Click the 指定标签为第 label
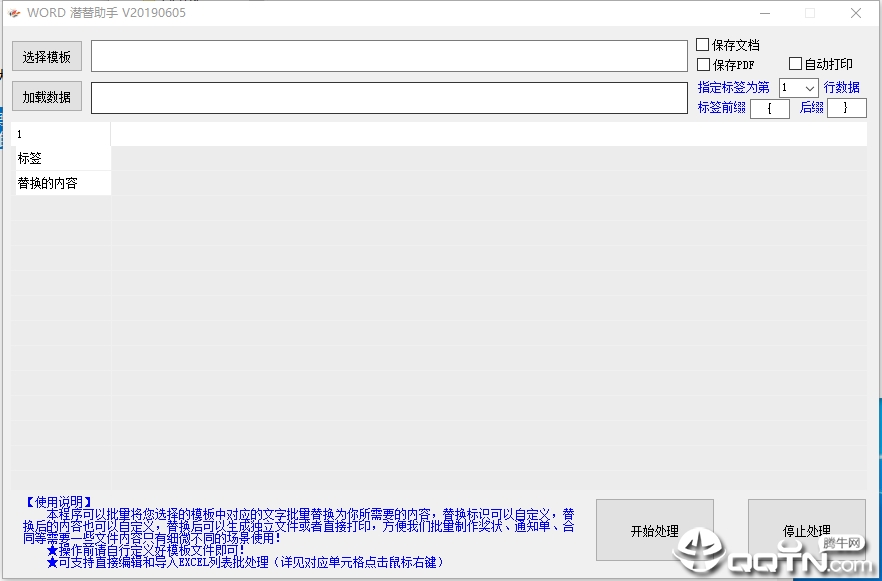This screenshot has width=882, height=581. (x=734, y=88)
